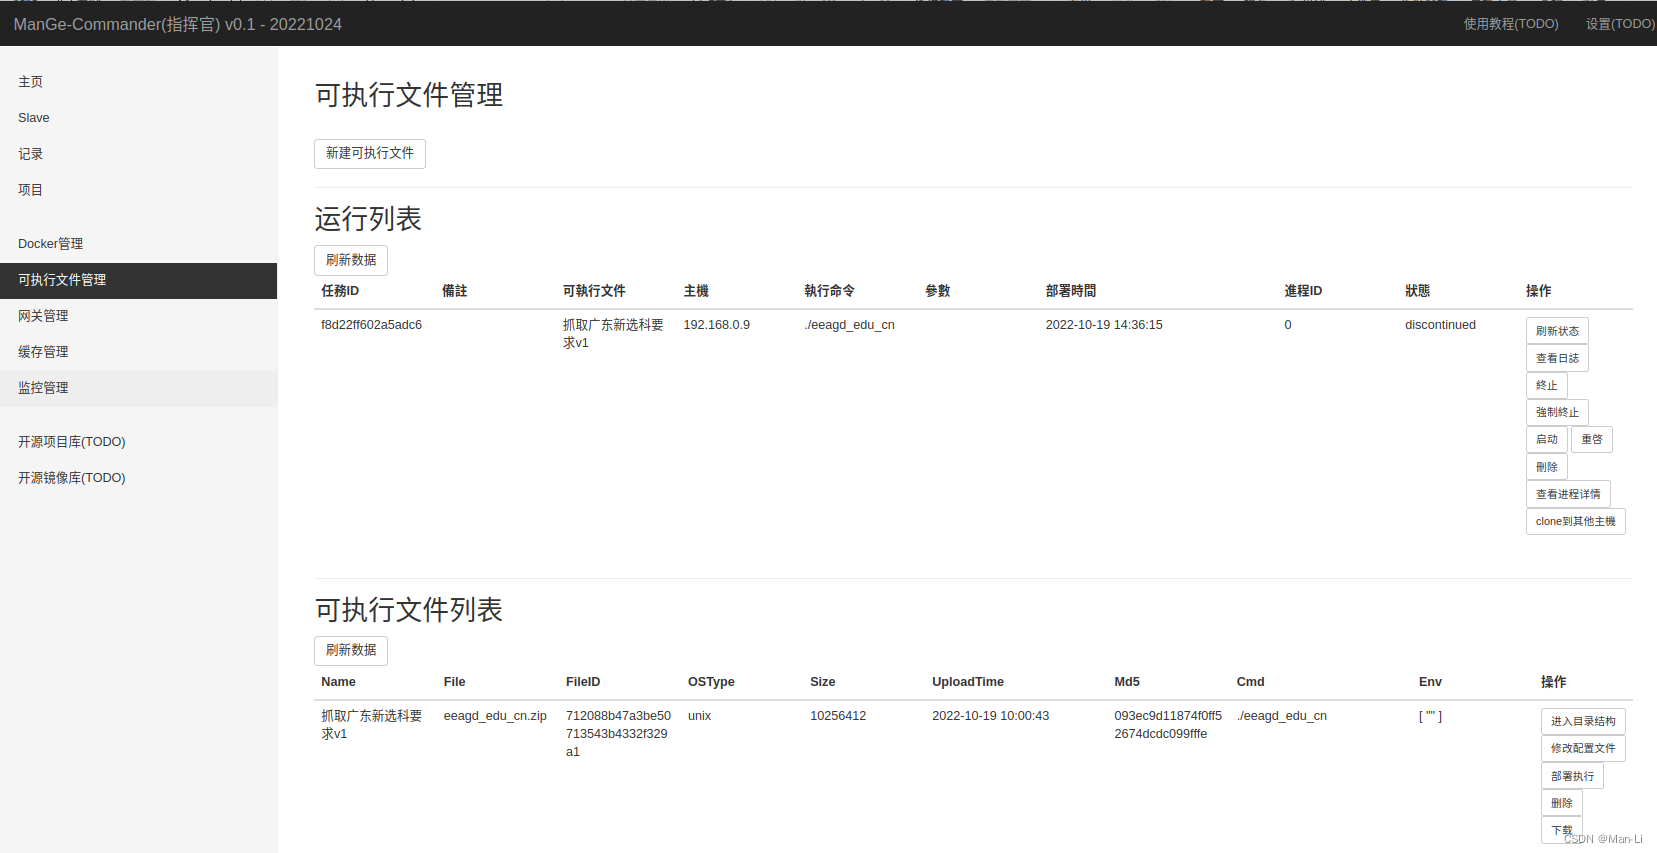Click the 部署時間 column header
1657x853 pixels.
click(x=1070, y=291)
